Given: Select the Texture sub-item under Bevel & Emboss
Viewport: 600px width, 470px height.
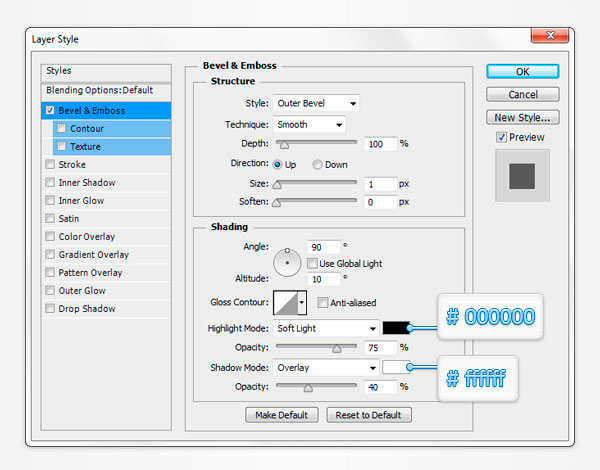Looking at the screenshot, I should tap(84, 147).
